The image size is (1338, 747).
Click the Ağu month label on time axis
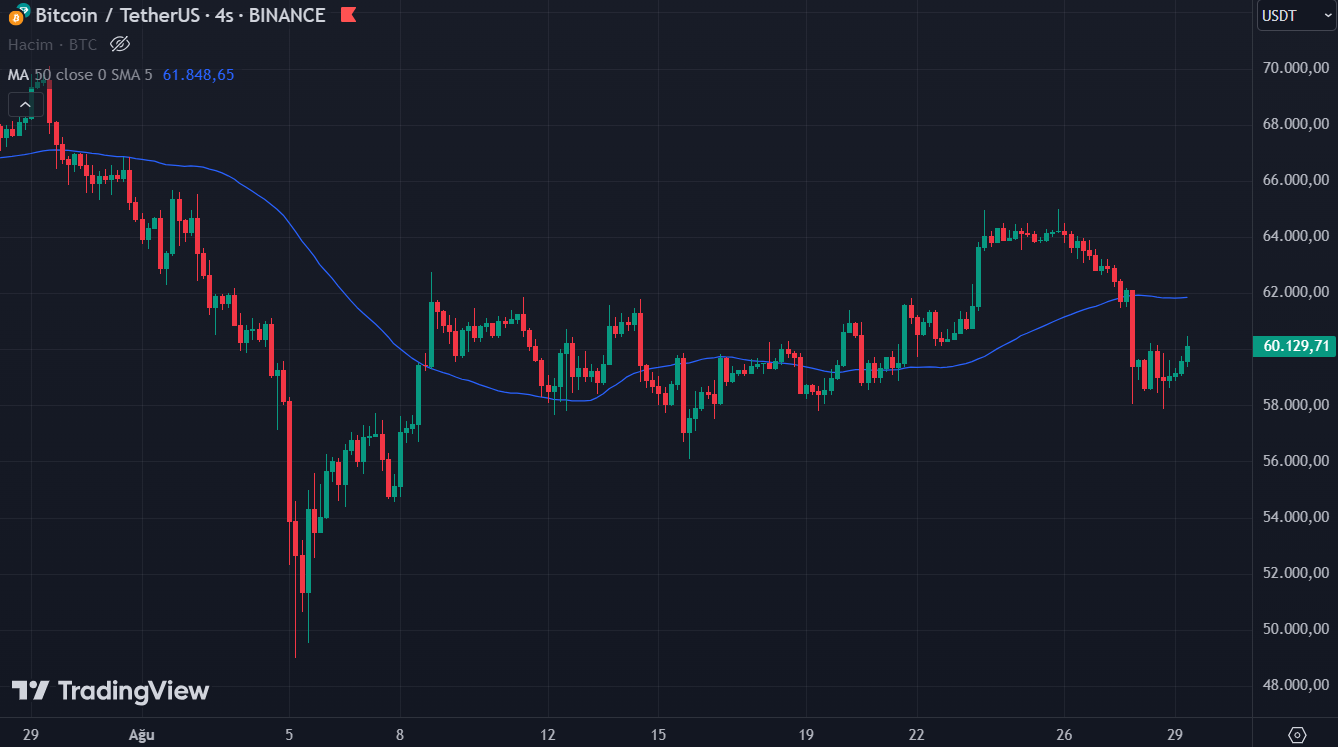click(x=140, y=735)
